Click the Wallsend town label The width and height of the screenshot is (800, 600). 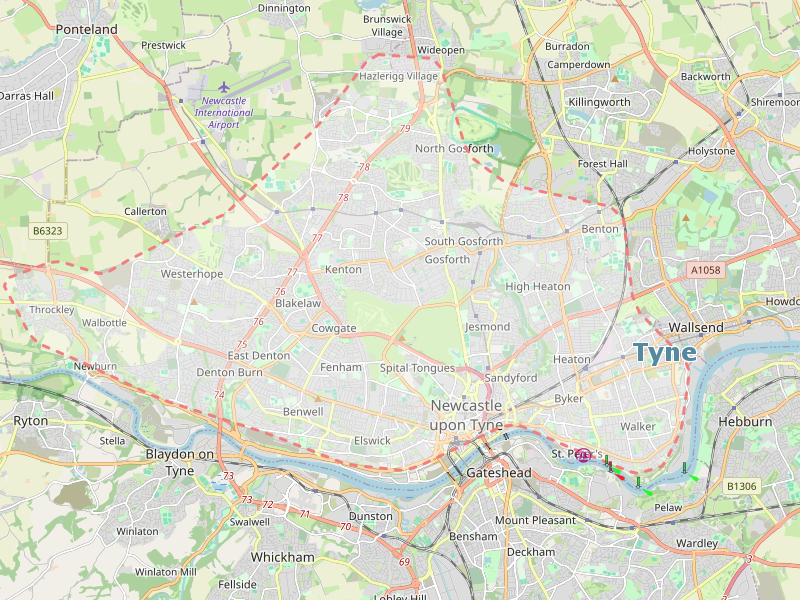pos(696,328)
